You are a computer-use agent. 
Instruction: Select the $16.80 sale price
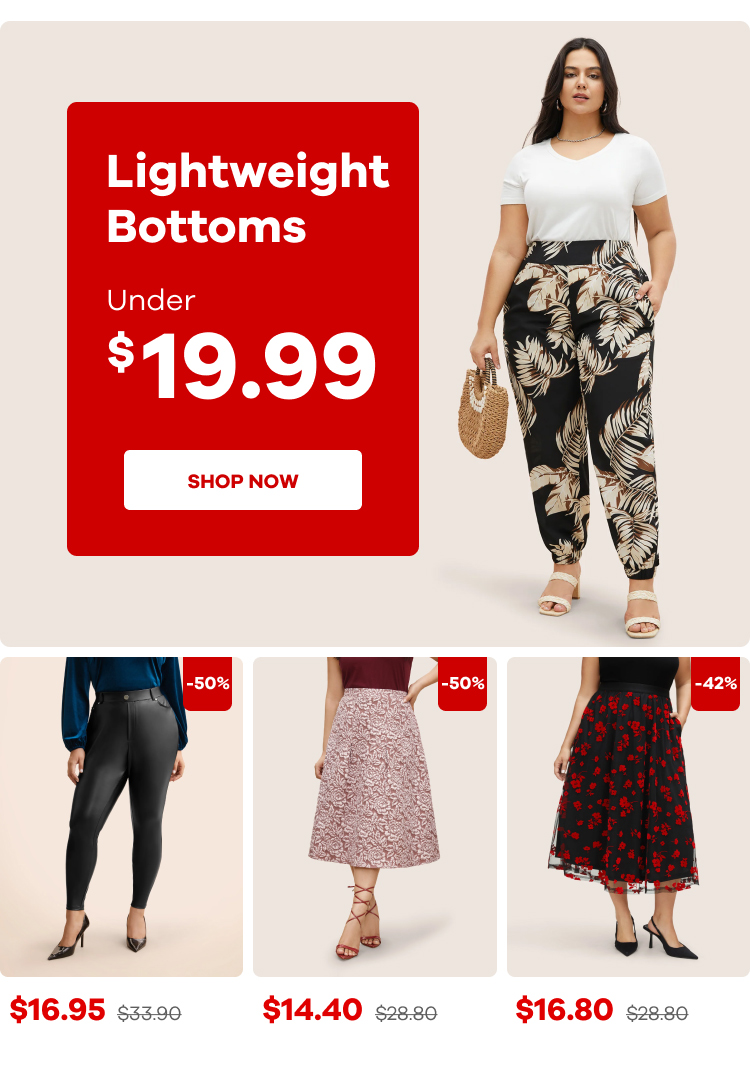click(564, 1009)
